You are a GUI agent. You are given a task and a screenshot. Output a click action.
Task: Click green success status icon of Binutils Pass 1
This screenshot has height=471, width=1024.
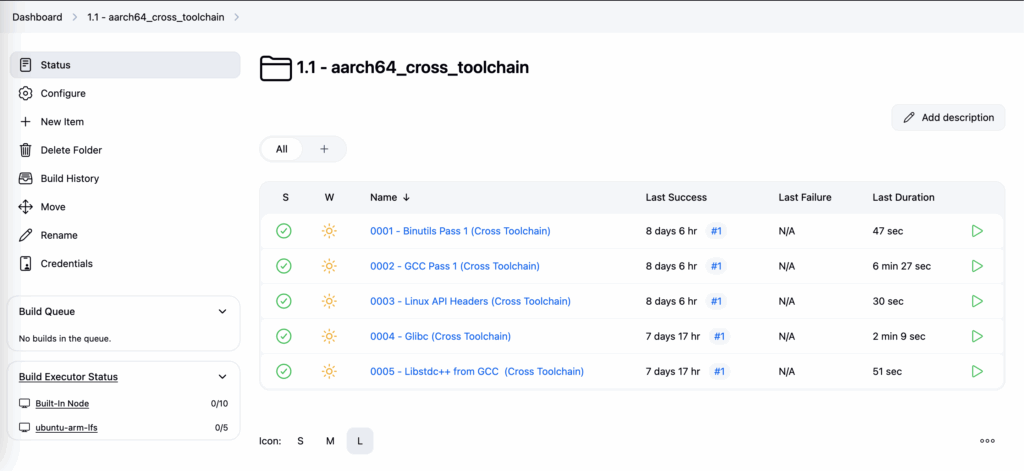283,231
